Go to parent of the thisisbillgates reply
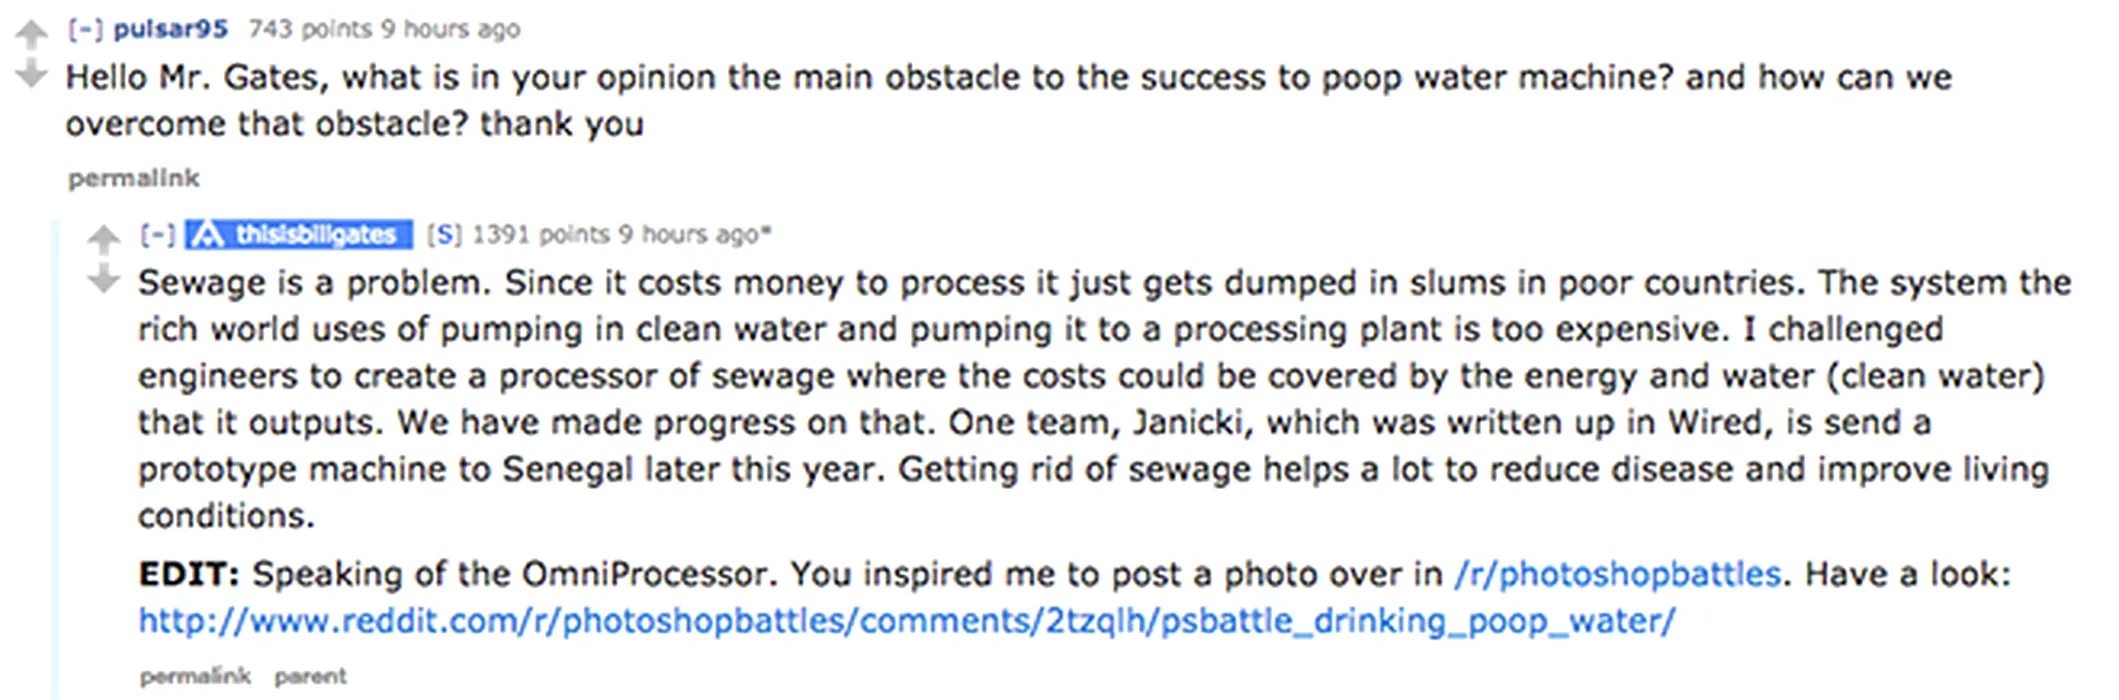2119x700 pixels. click(310, 676)
